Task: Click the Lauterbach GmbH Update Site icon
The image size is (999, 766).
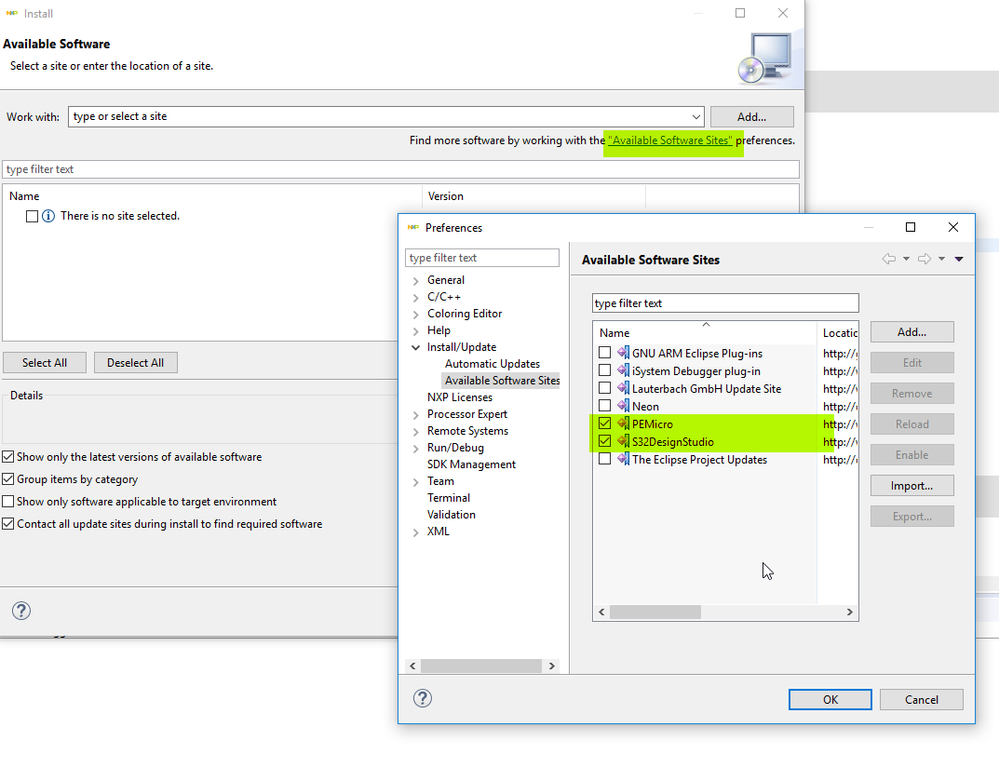Action: pos(623,388)
